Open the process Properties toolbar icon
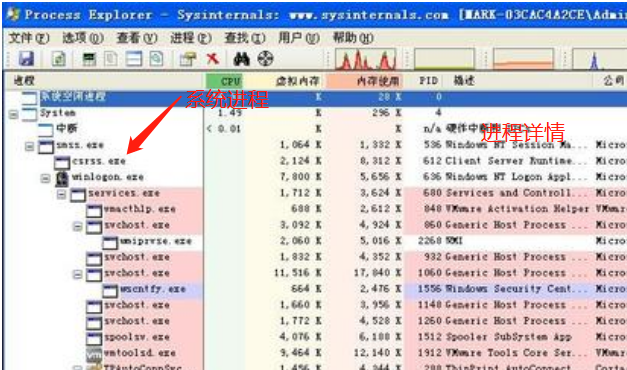Screen dimensions: 627x370 pyautogui.click(x=188, y=59)
